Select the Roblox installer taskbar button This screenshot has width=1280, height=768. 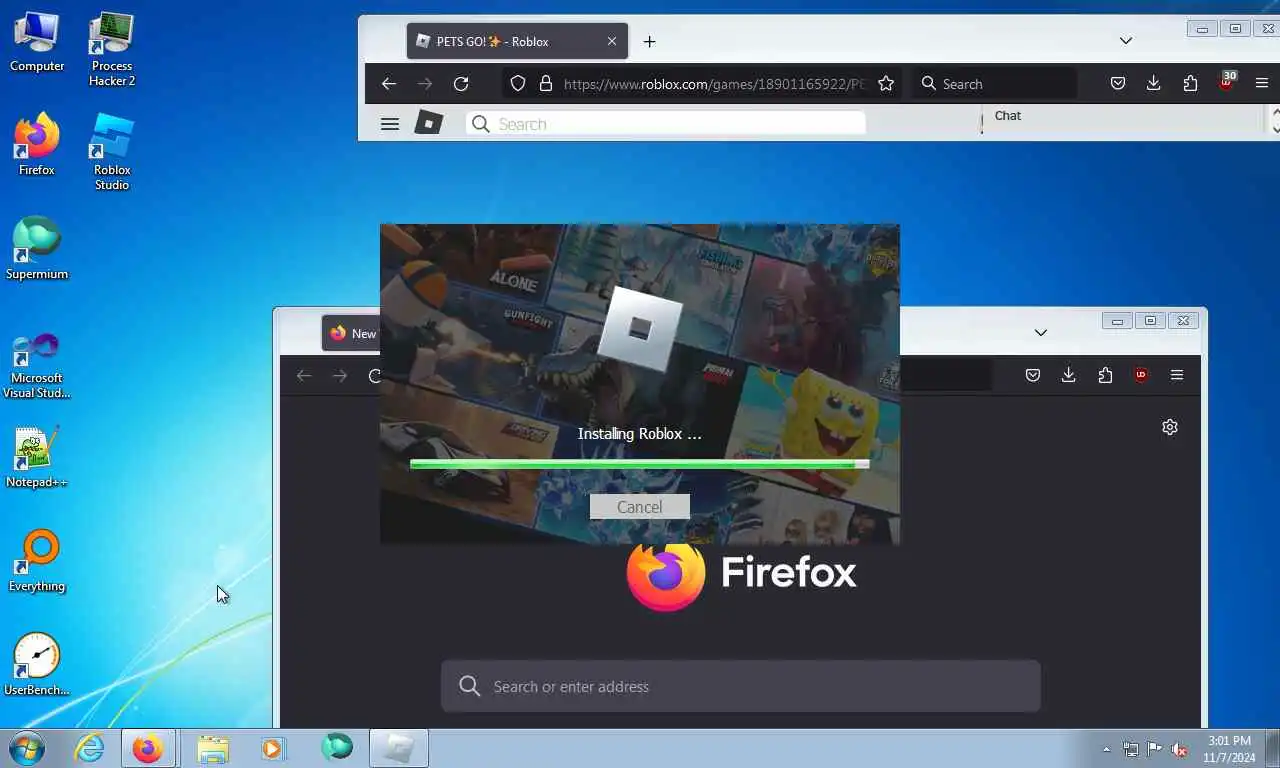[398, 748]
